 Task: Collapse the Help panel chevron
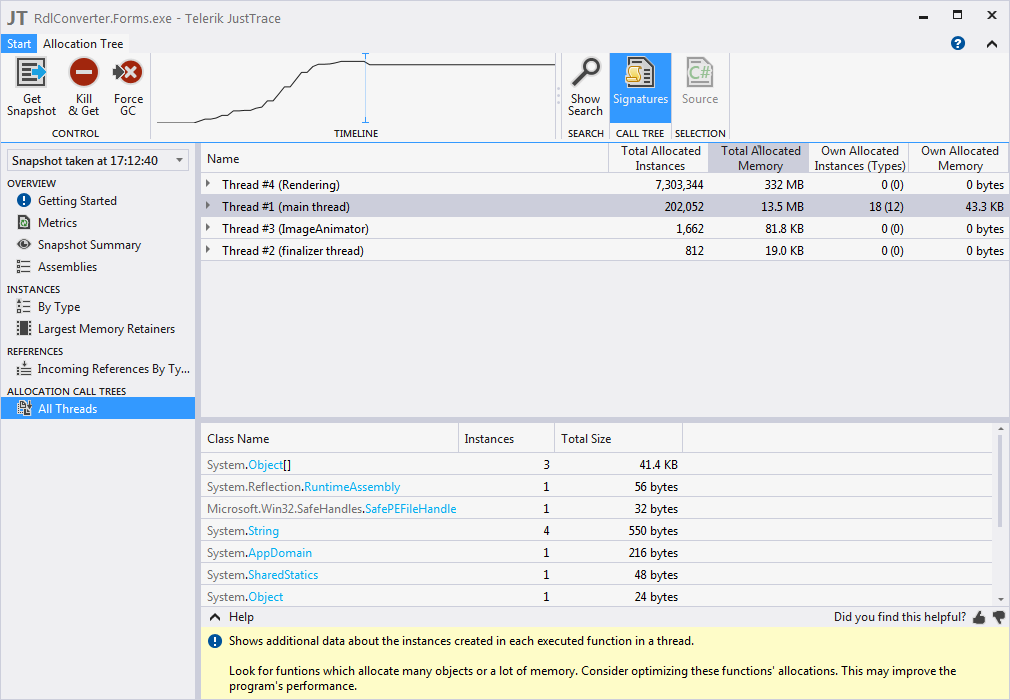coord(215,617)
